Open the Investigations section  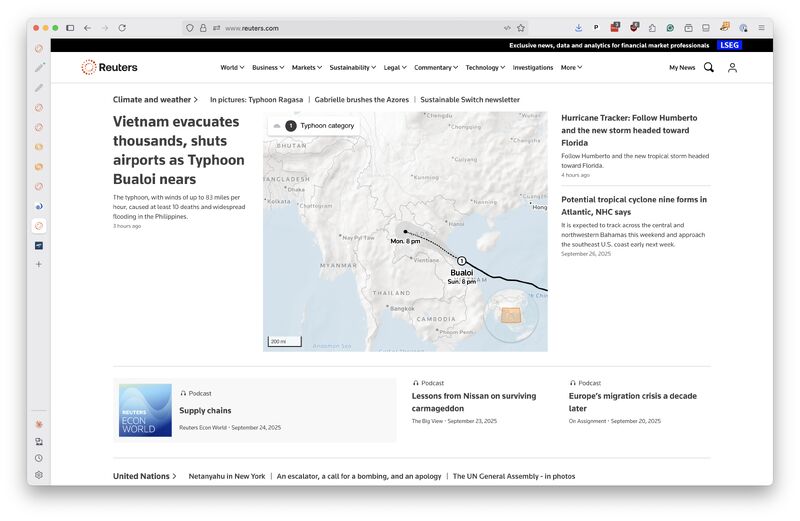point(533,67)
